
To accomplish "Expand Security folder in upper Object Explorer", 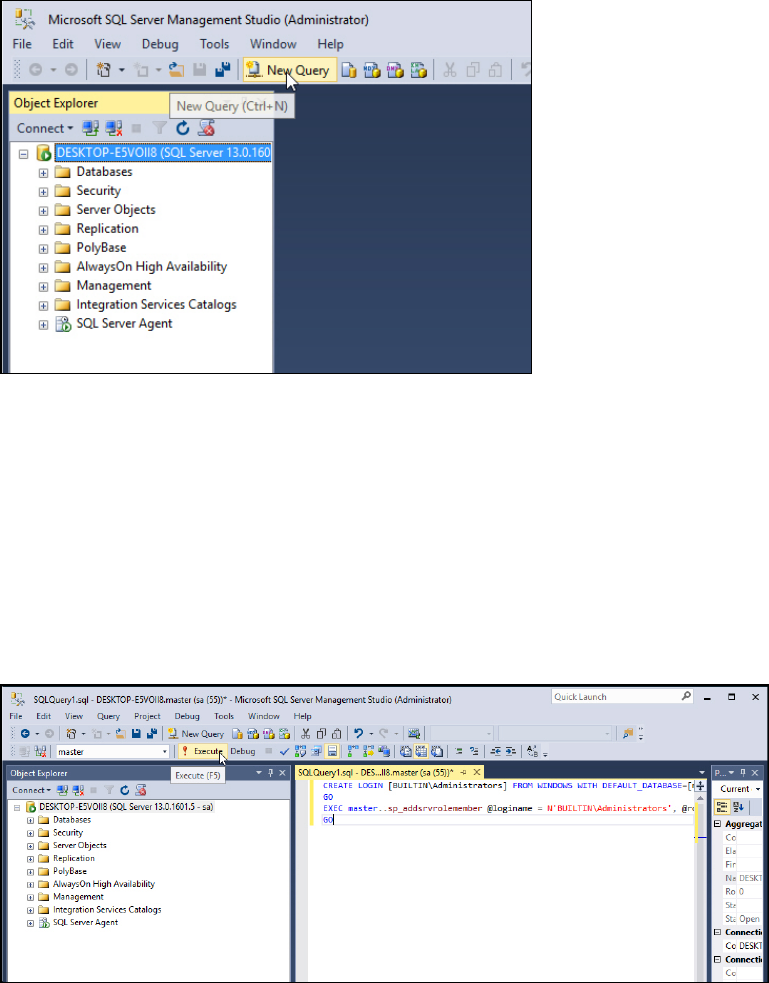I will pos(43,192).
